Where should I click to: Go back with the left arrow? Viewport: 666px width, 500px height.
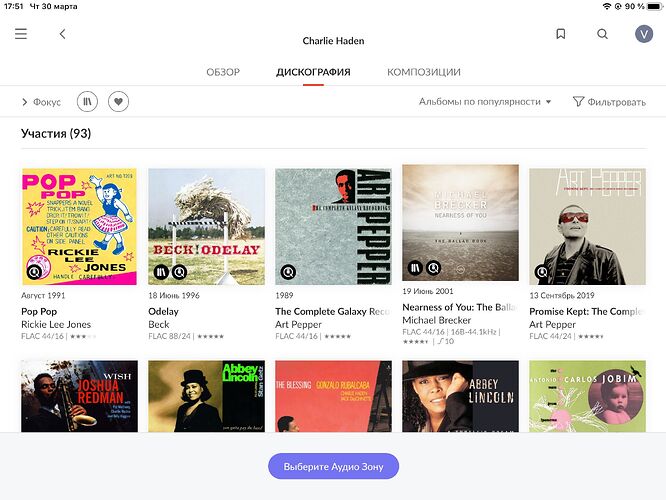point(62,34)
